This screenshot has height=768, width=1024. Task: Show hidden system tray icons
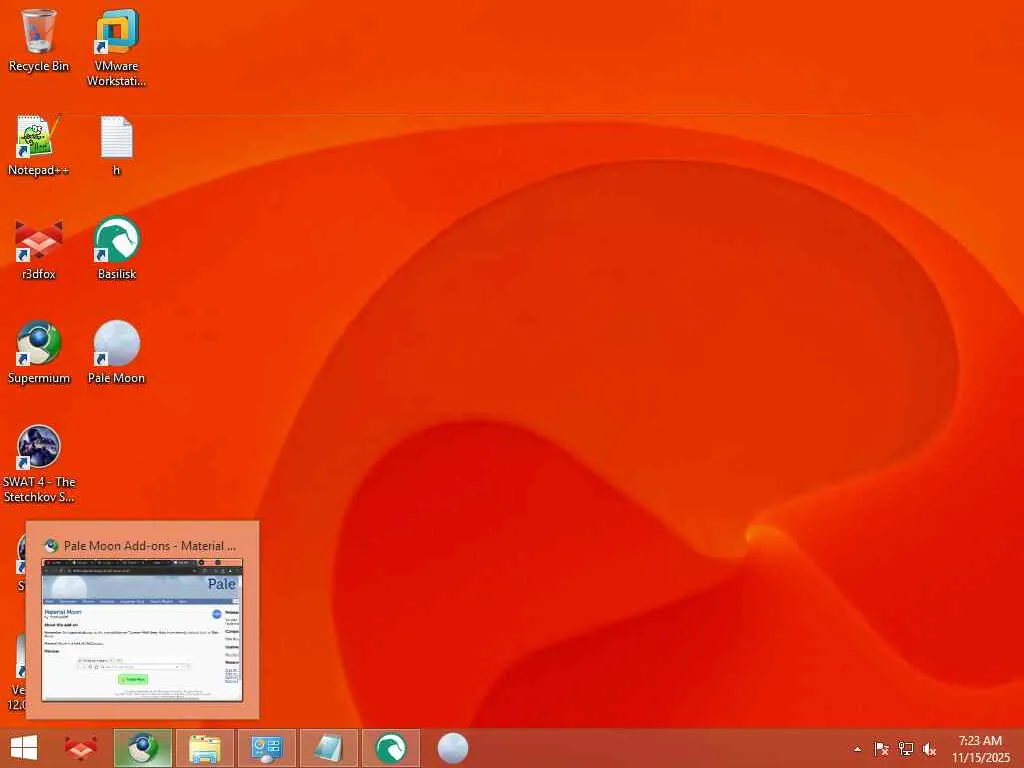click(x=857, y=749)
